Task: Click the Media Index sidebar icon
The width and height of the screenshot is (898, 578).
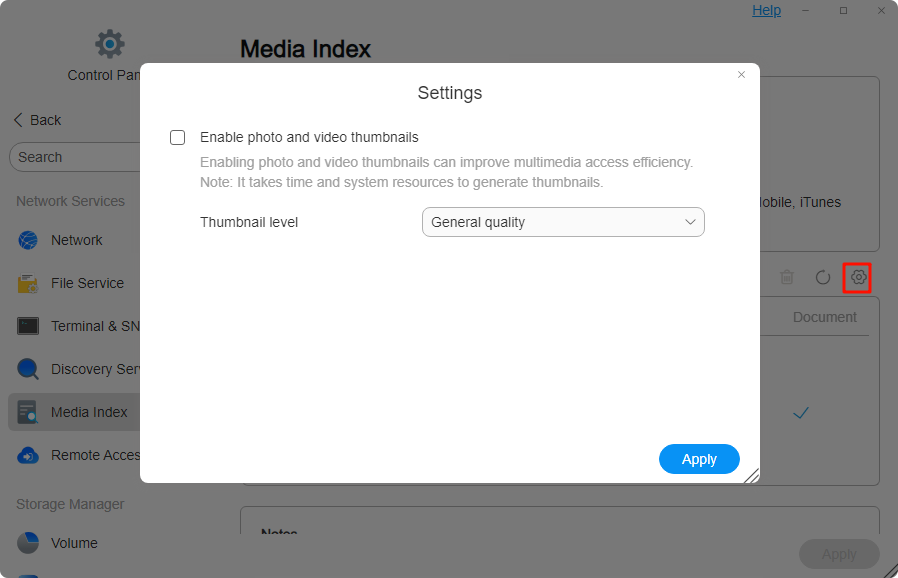Action: tap(28, 412)
